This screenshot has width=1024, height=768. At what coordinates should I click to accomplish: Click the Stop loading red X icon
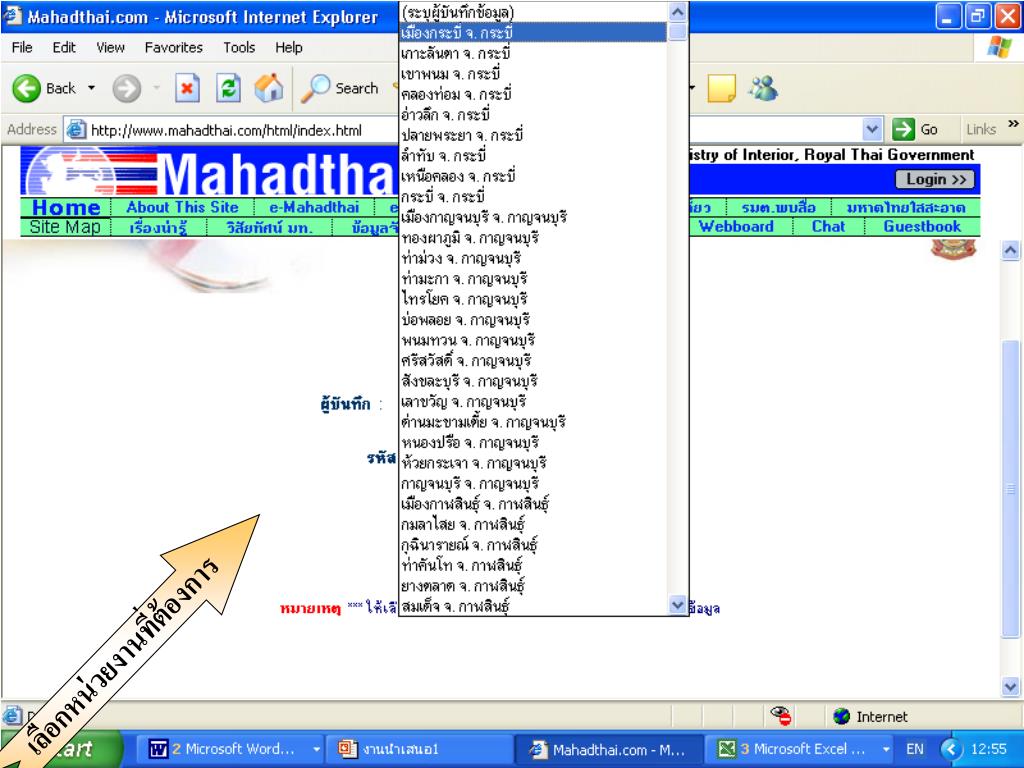point(187,88)
